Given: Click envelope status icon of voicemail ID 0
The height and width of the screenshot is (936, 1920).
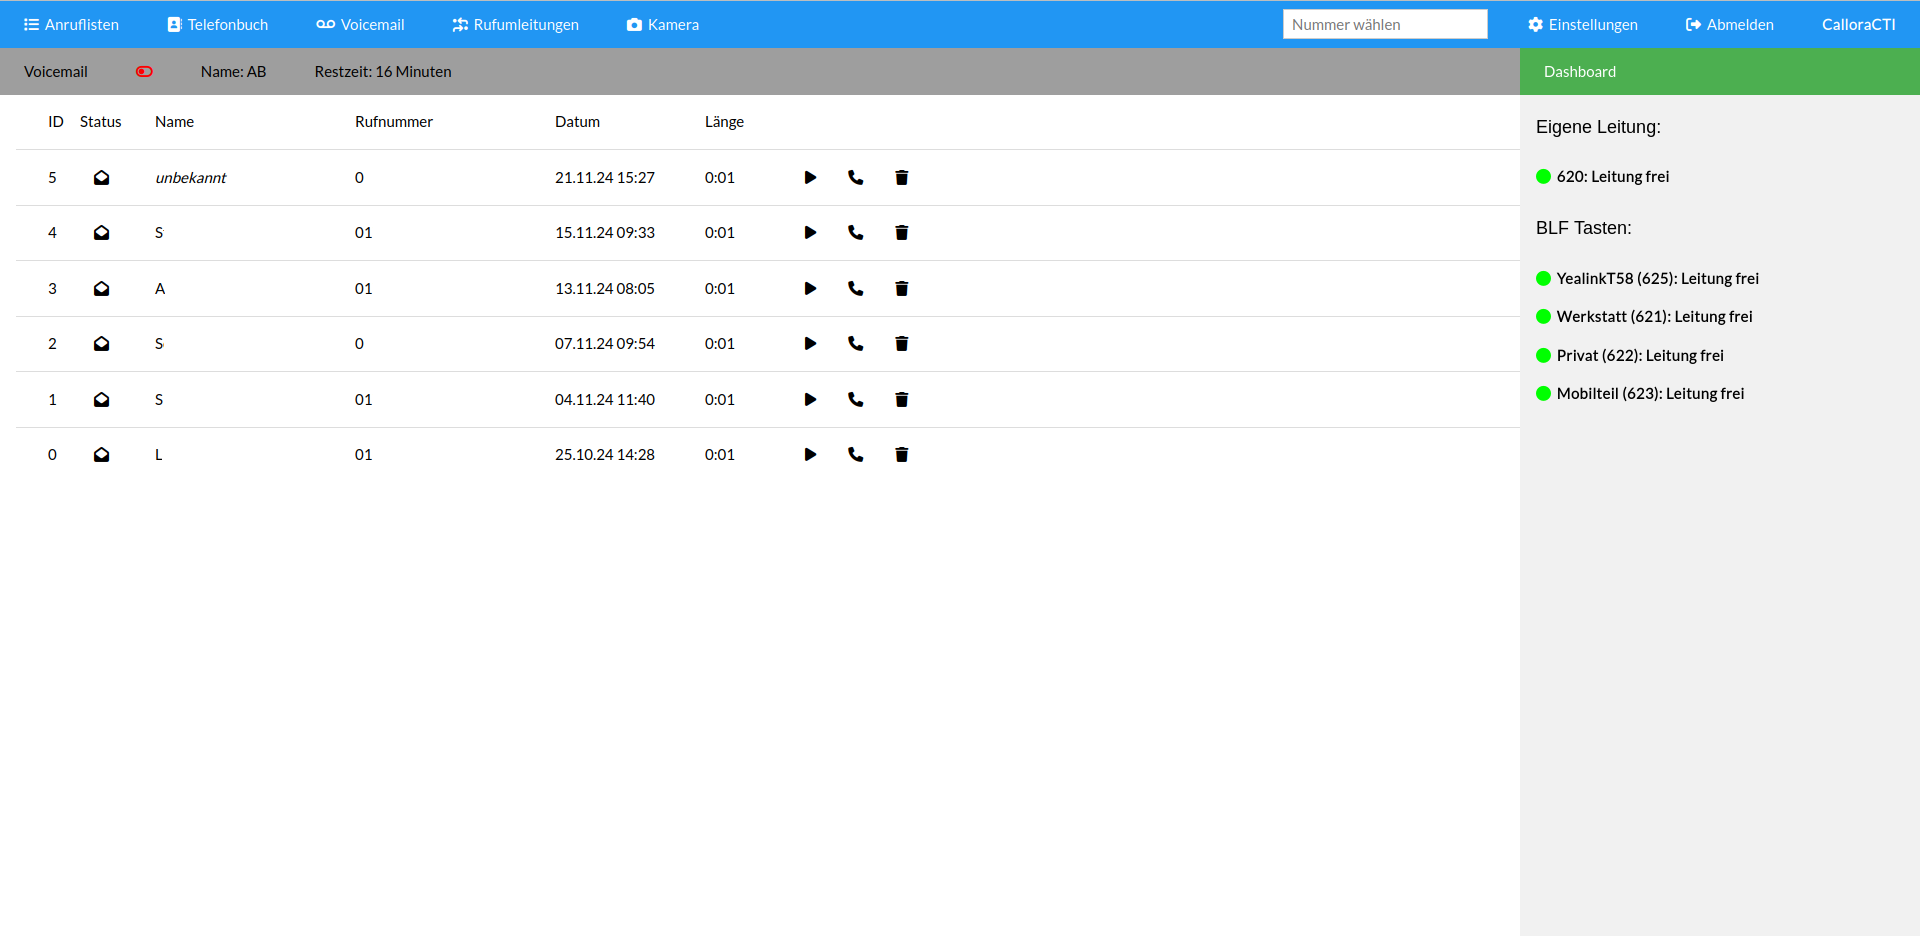Looking at the screenshot, I should point(102,455).
